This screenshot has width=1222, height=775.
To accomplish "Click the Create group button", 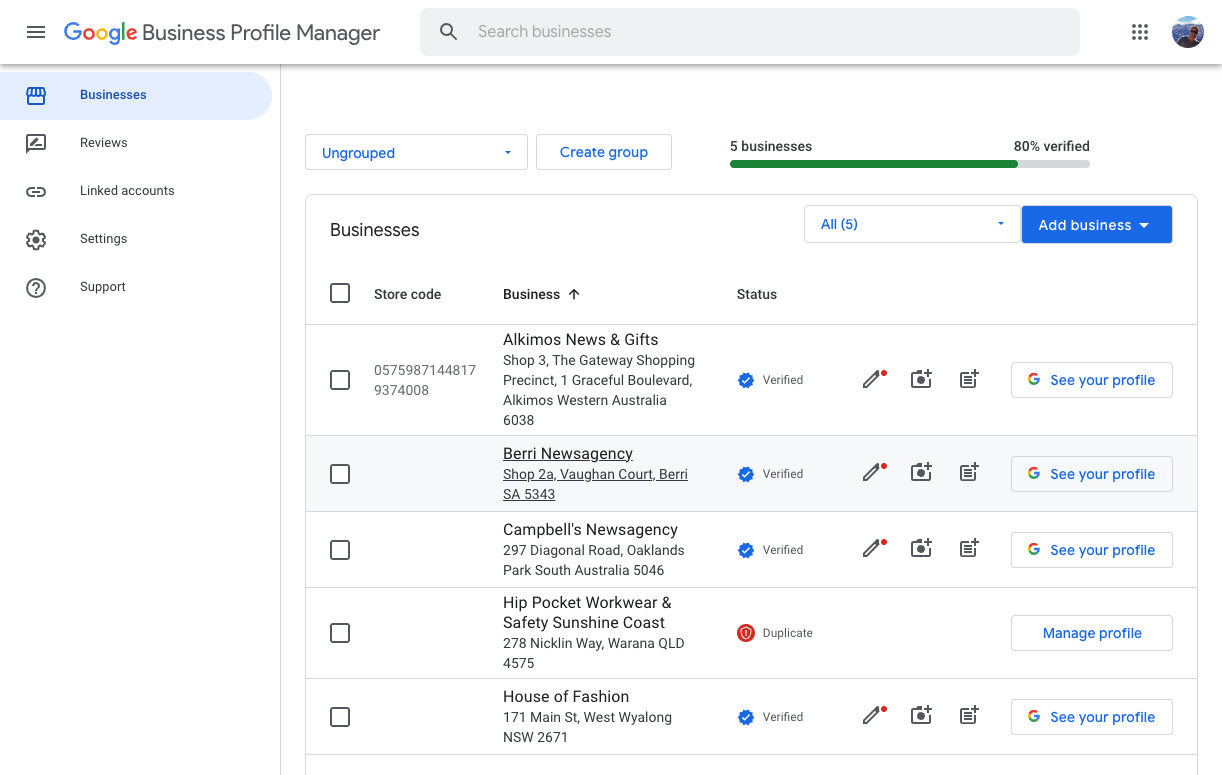I will tap(604, 152).
